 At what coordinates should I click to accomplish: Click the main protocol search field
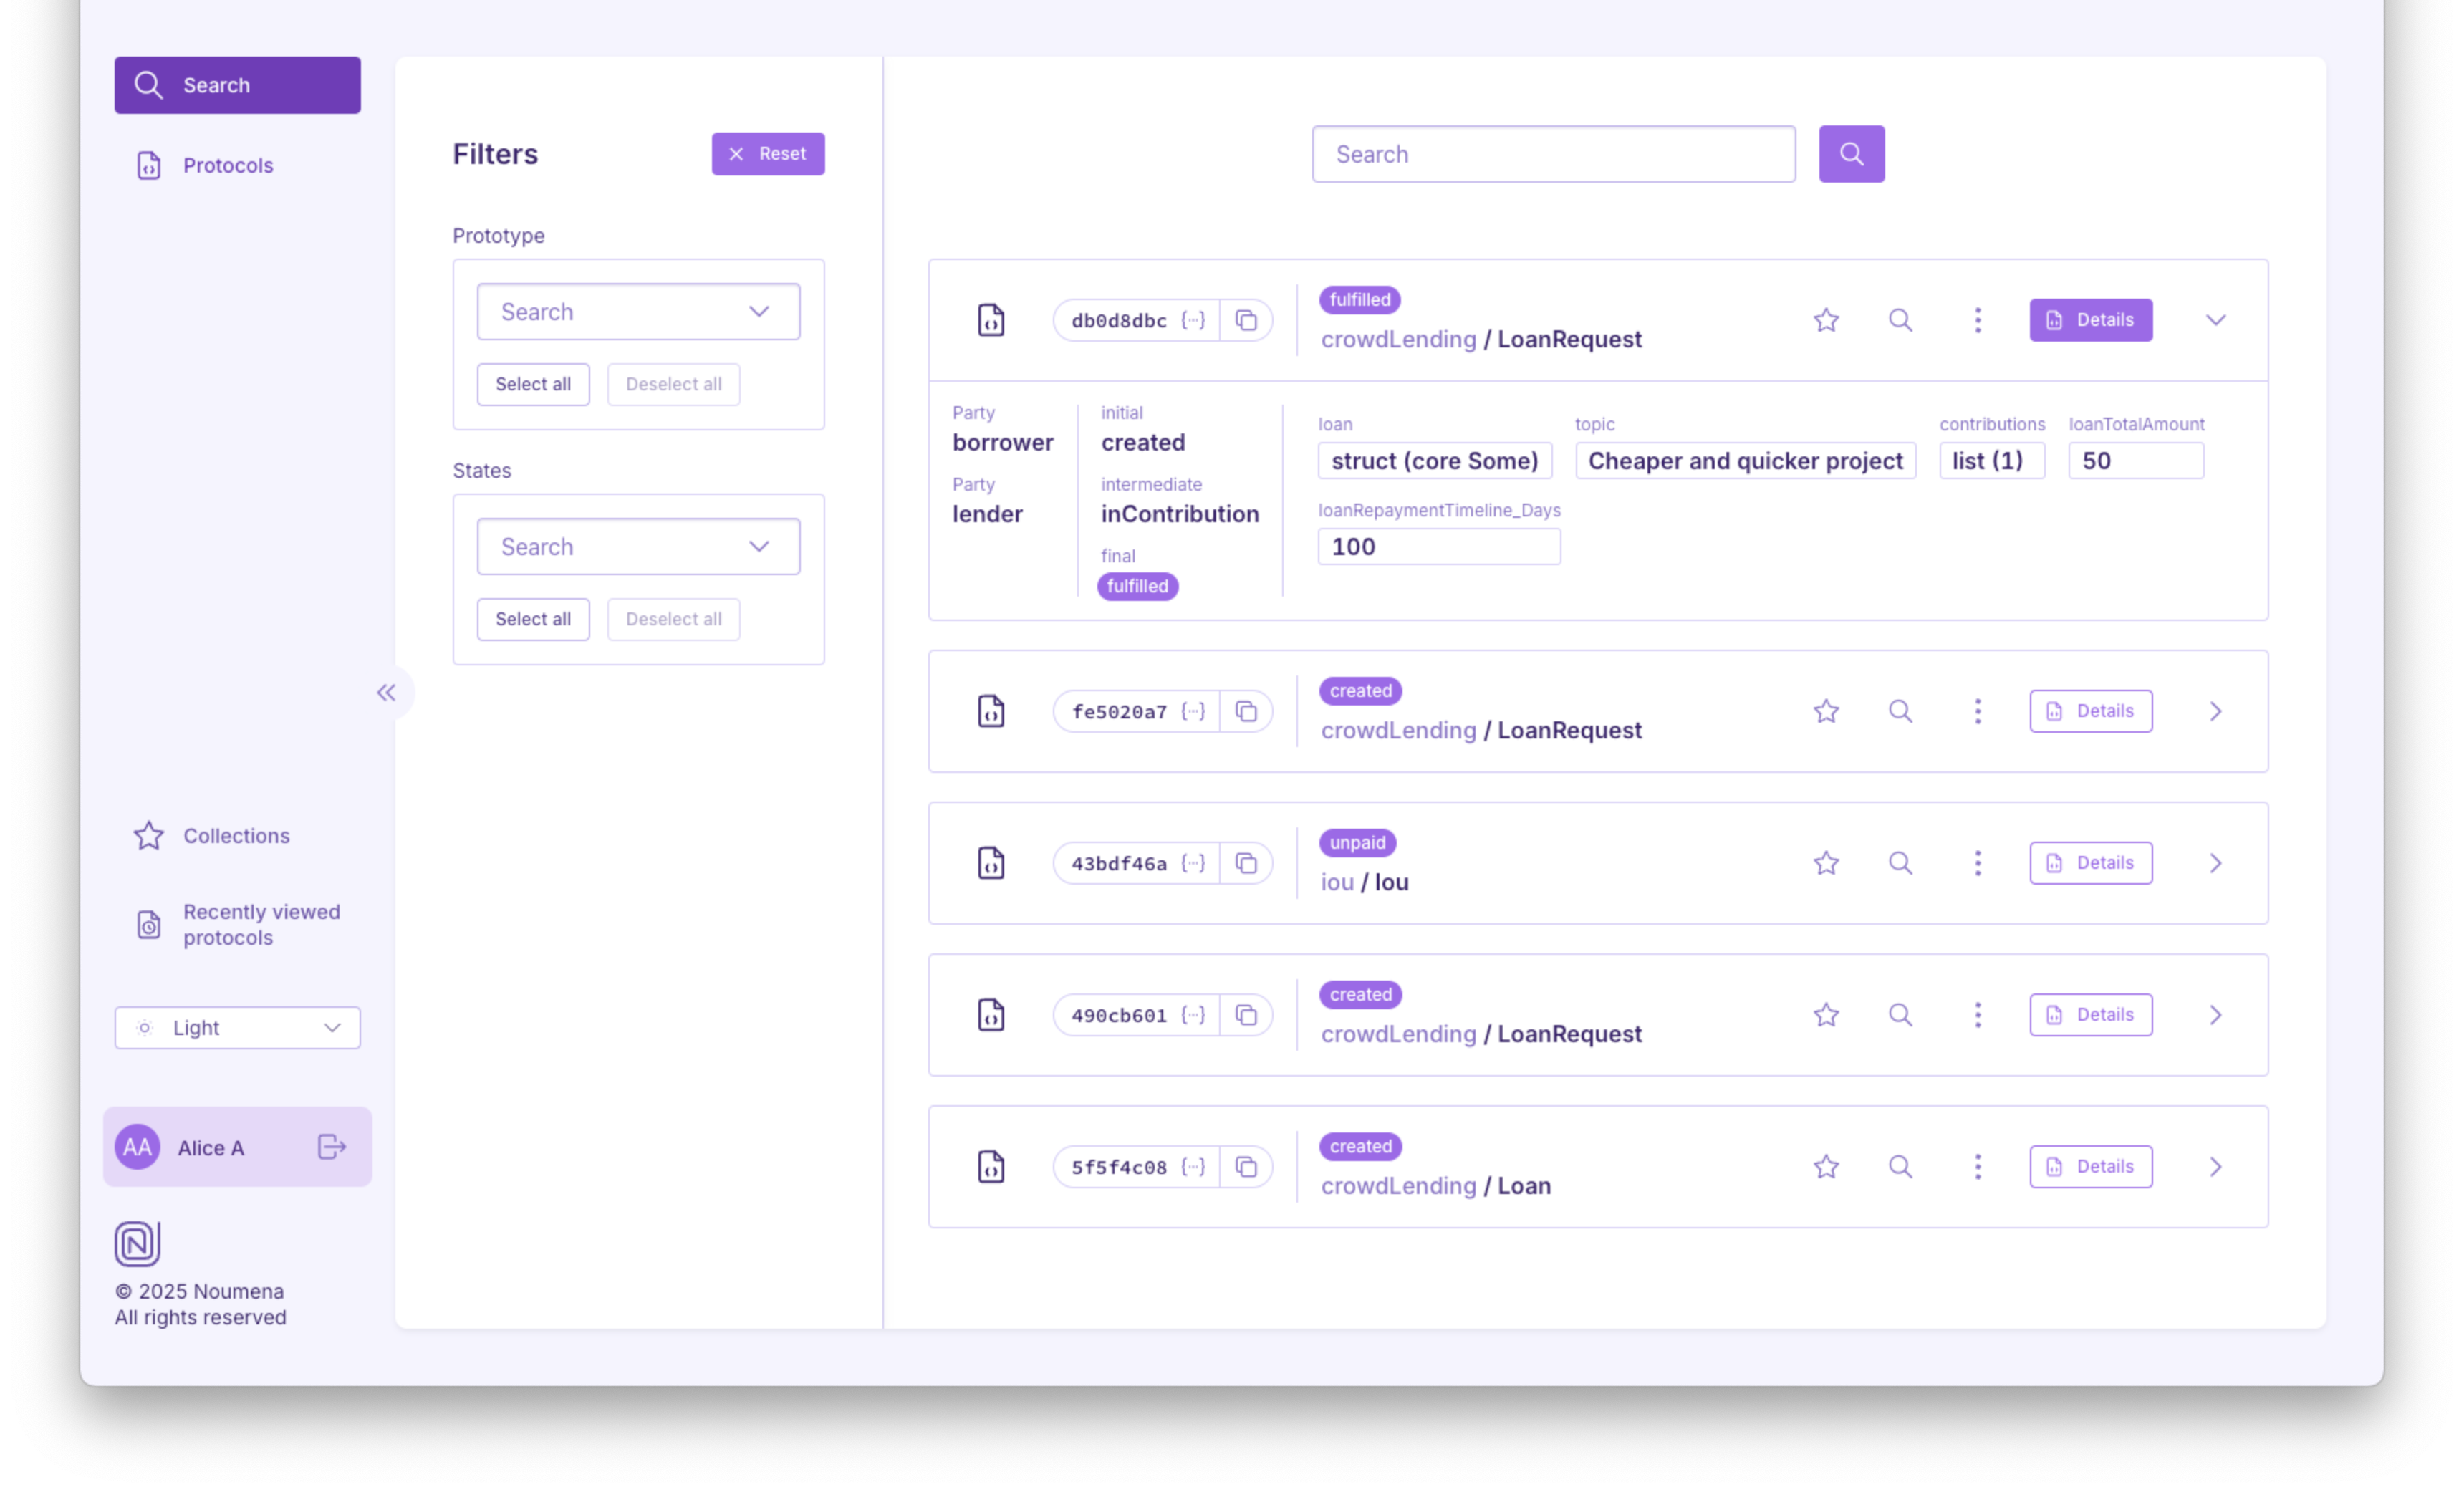pyautogui.click(x=1553, y=154)
